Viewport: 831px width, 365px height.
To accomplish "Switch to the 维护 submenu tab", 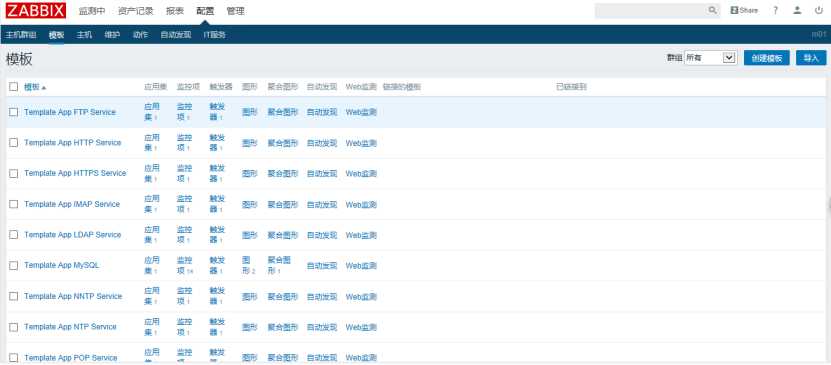I will 112,35.
